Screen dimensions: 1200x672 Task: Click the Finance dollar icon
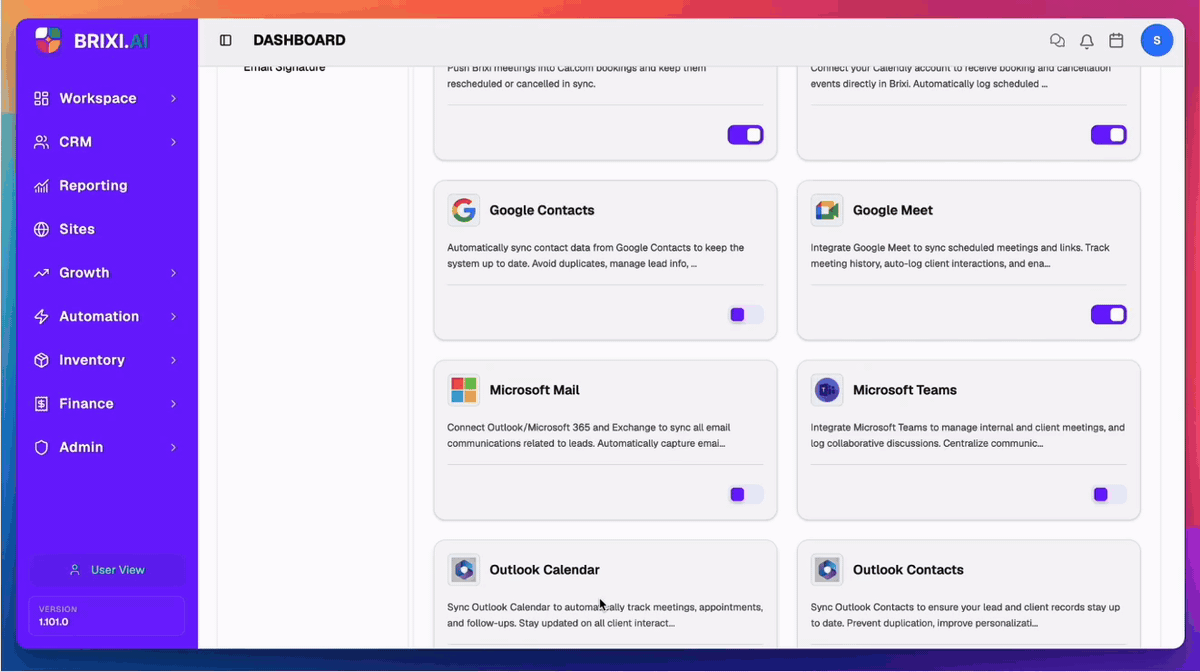[x=41, y=404]
